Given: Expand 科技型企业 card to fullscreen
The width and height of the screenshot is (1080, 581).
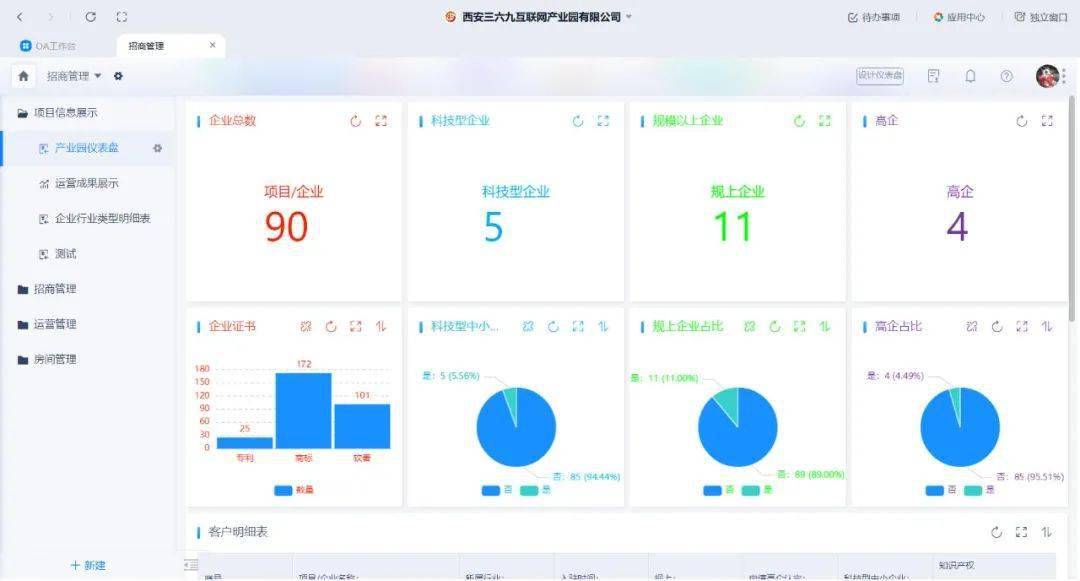Looking at the screenshot, I should (603, 121).
